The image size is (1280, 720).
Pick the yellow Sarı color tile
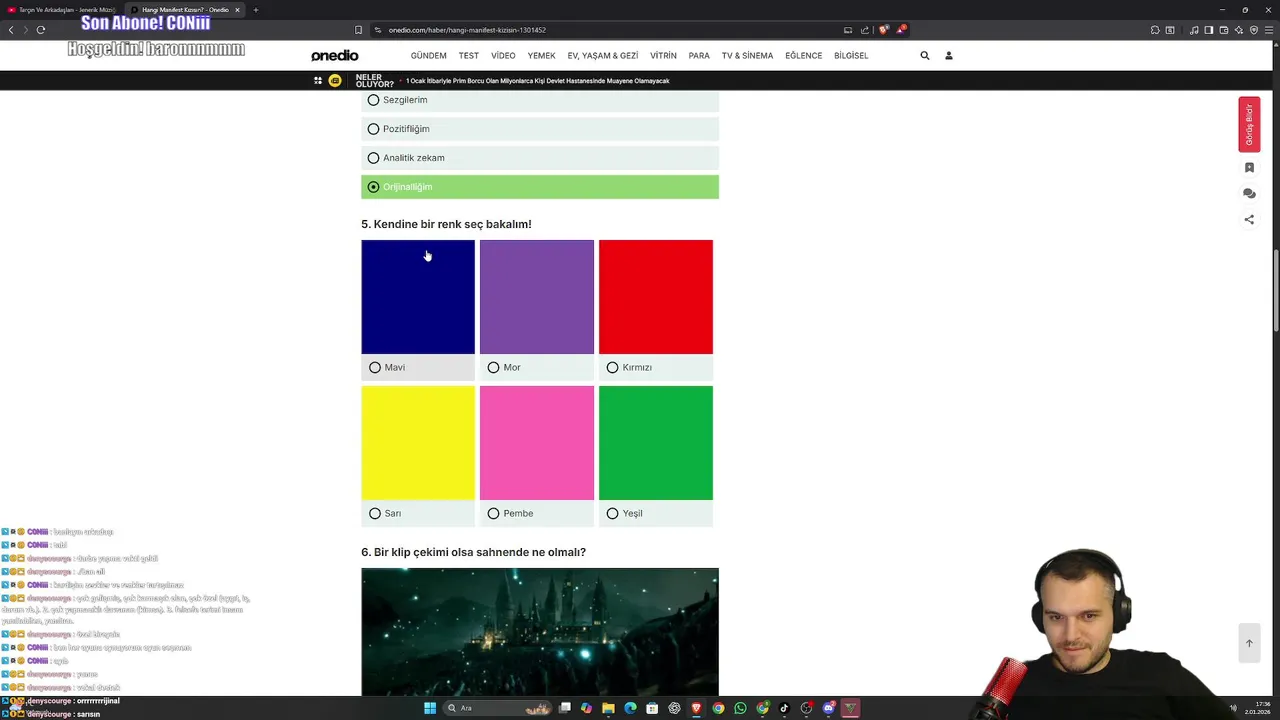tap(418, 443)
